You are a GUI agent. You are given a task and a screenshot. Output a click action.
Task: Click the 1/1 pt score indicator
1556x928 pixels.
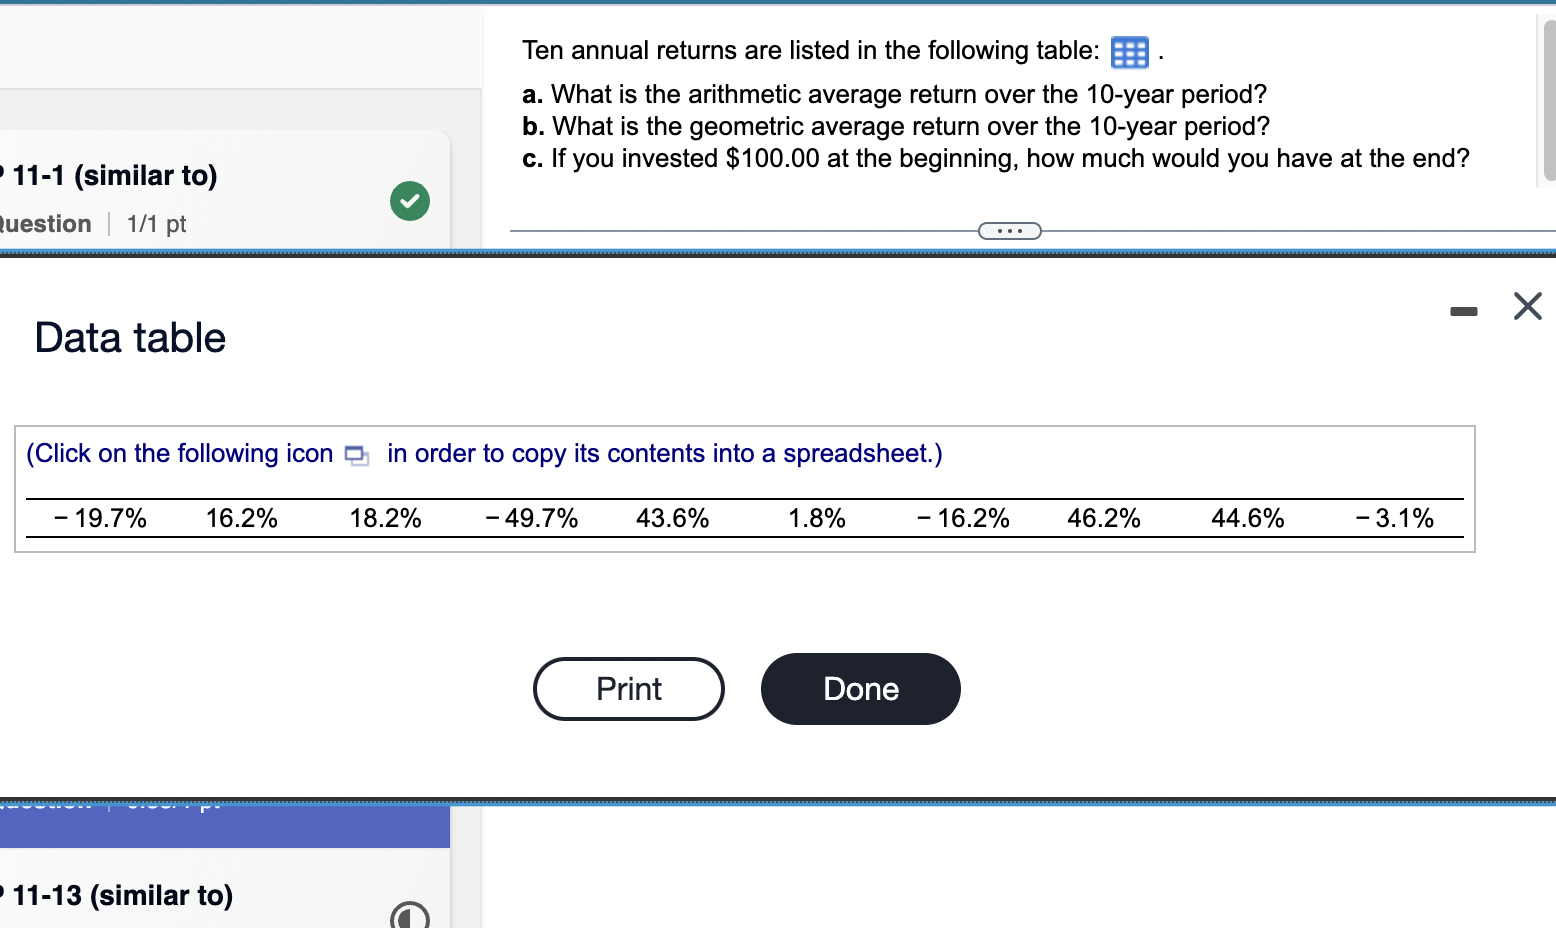point(155,224)
